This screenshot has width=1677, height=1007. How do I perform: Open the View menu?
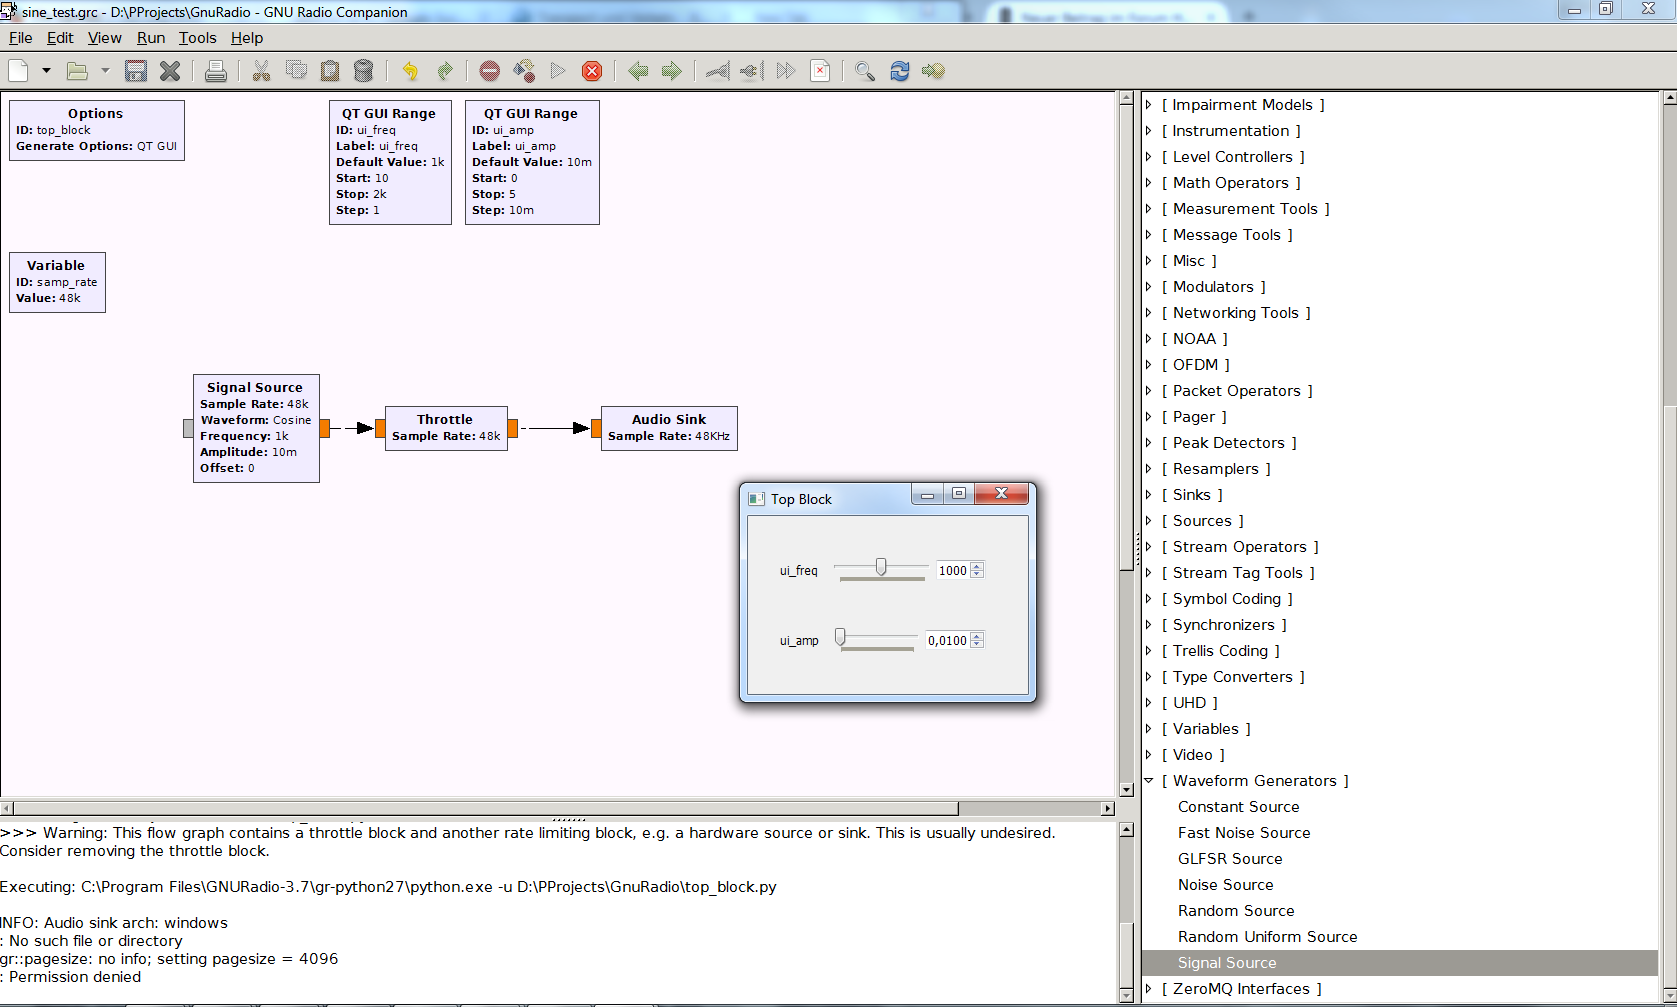click(x=104, y=38)
